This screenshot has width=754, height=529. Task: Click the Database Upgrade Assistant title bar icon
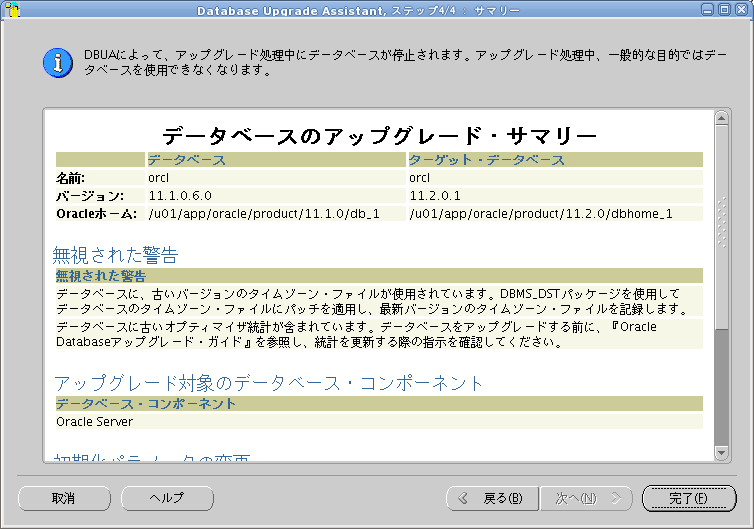point(13,9)
